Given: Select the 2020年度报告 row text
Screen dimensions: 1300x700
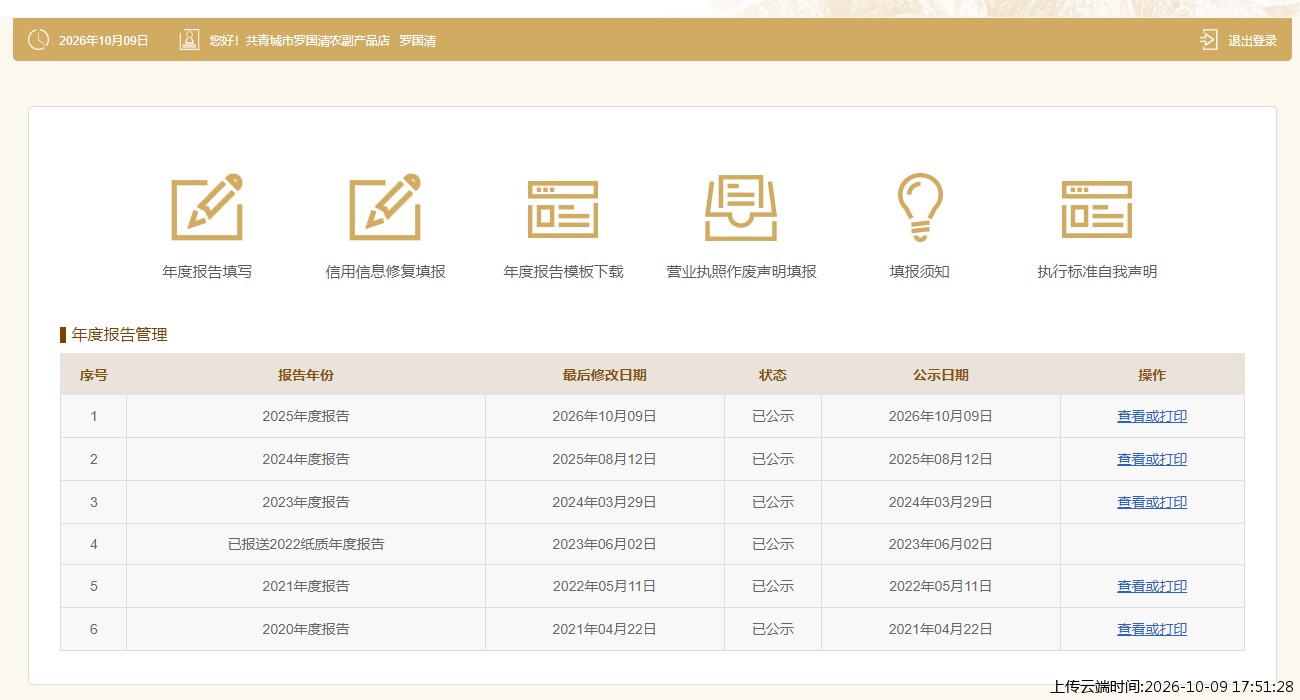Looking at the screenshot, I should (x=306, y=629).
